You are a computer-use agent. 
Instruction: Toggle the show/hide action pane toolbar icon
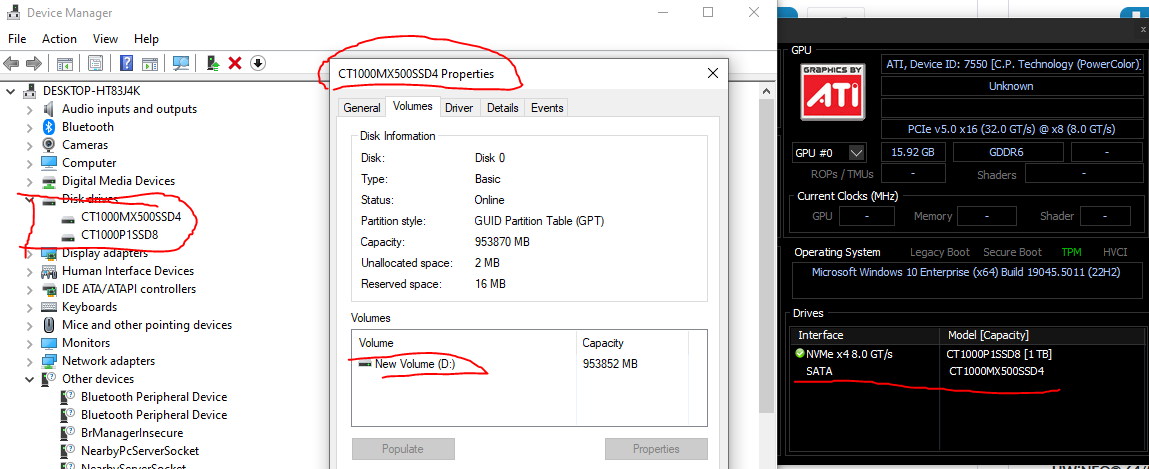point(149,63)
